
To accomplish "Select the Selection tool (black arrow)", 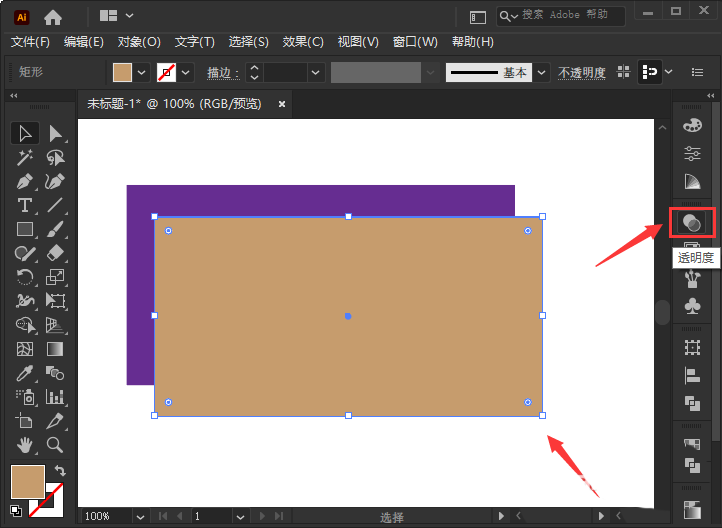I will (25, 134).
